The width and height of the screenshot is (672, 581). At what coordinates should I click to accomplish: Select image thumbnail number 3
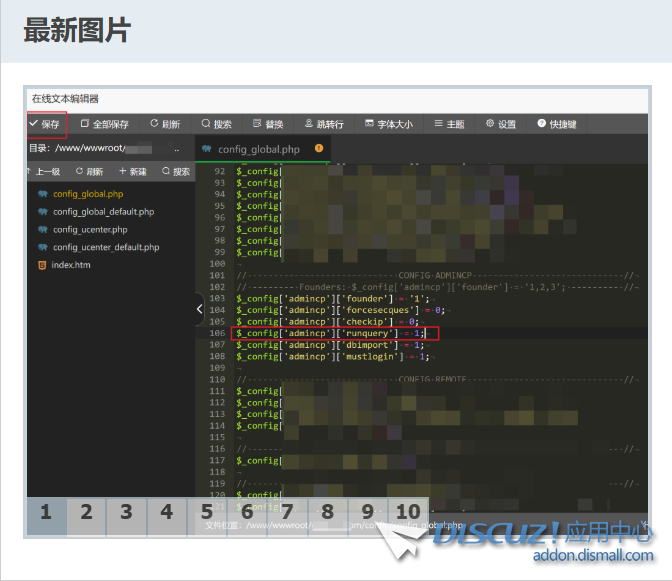pos(126,513)
